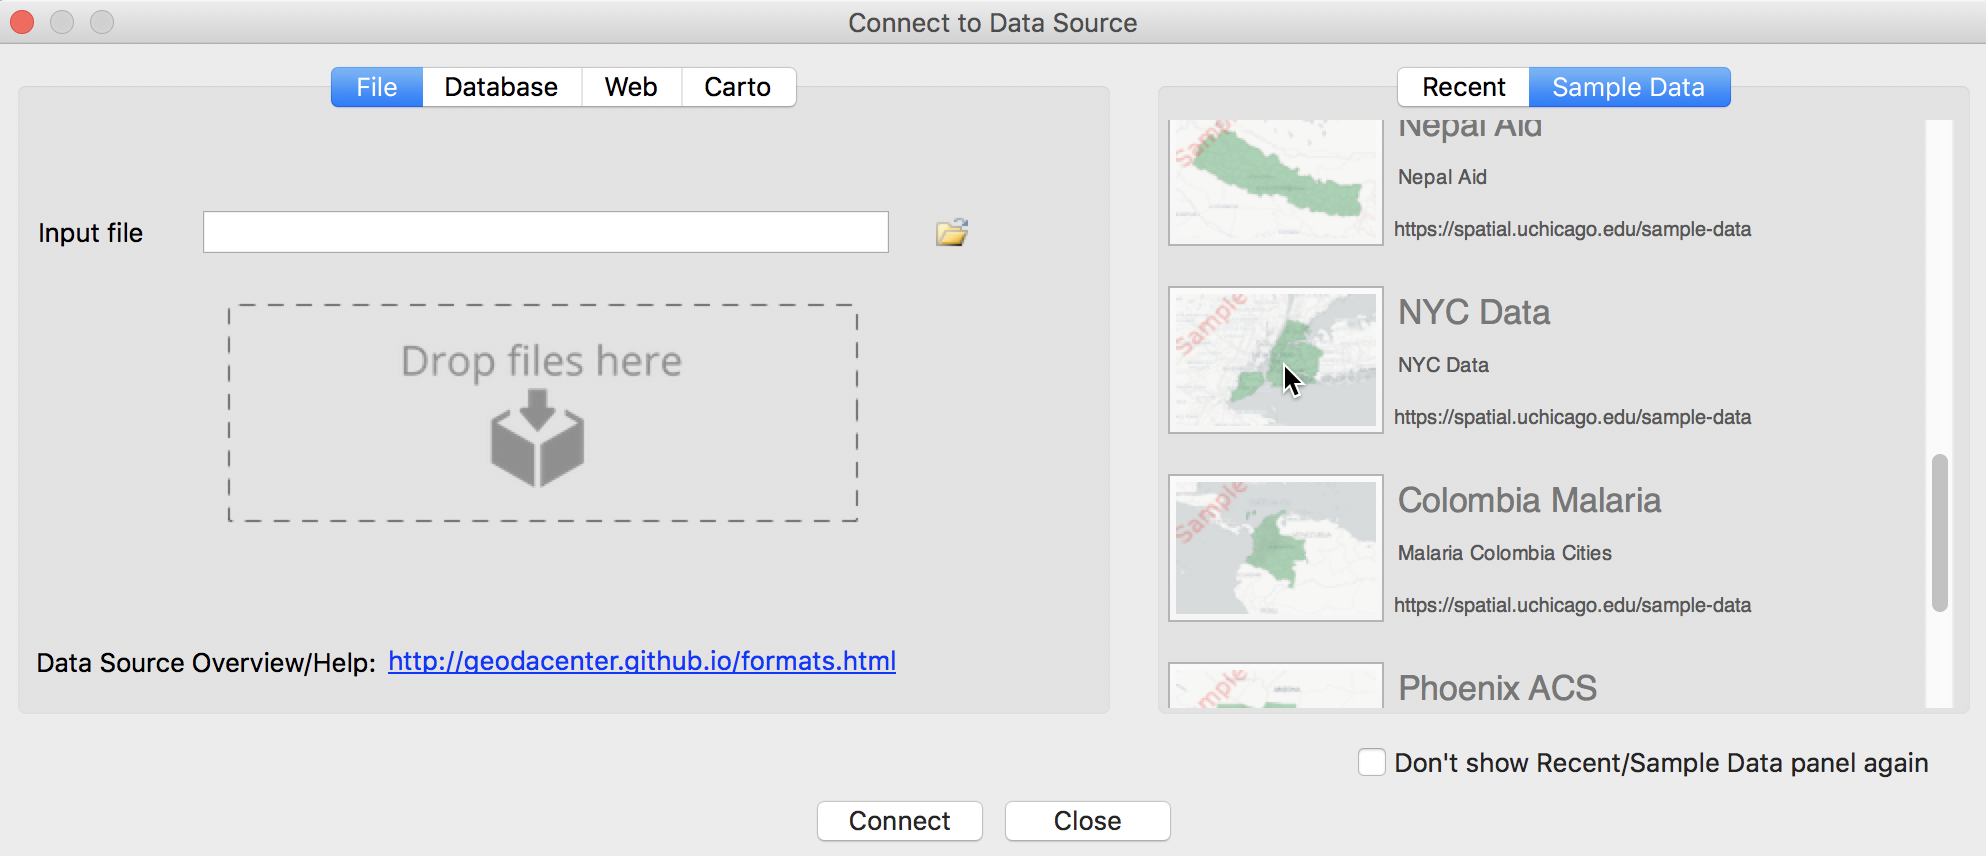Click the Colombia Malaria title
Image resolution: width=1986 pixels, height=856 pixels.
[1529, 500]
